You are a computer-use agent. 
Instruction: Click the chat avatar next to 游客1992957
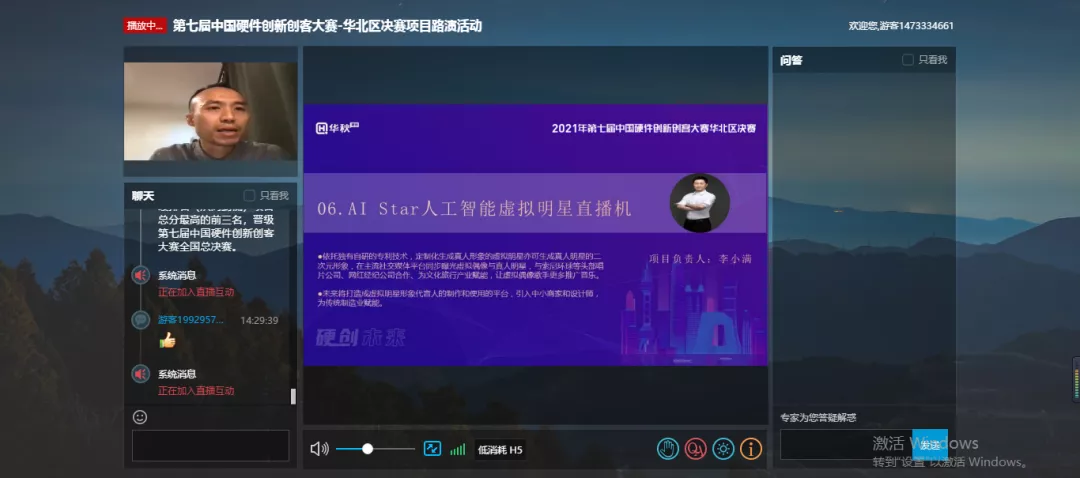(x=141, y=320)
